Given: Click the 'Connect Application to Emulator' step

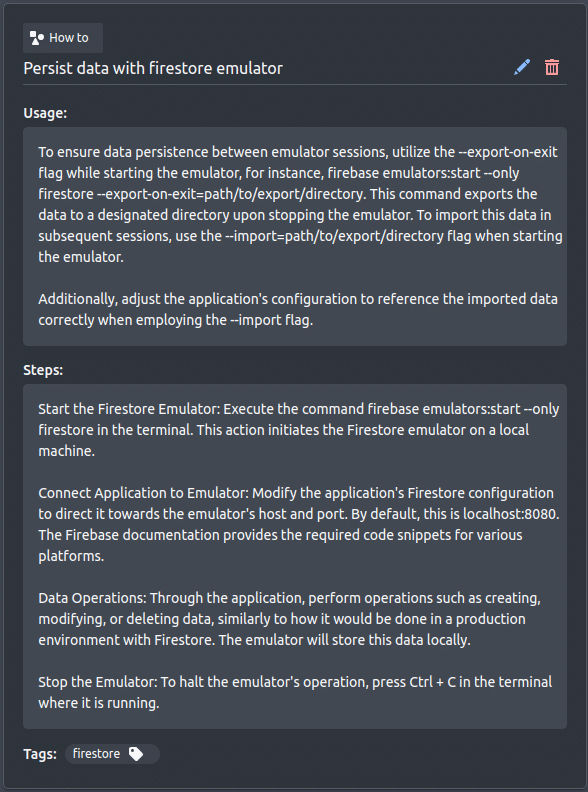Looking at the screenshot, I should pos(299,524).
